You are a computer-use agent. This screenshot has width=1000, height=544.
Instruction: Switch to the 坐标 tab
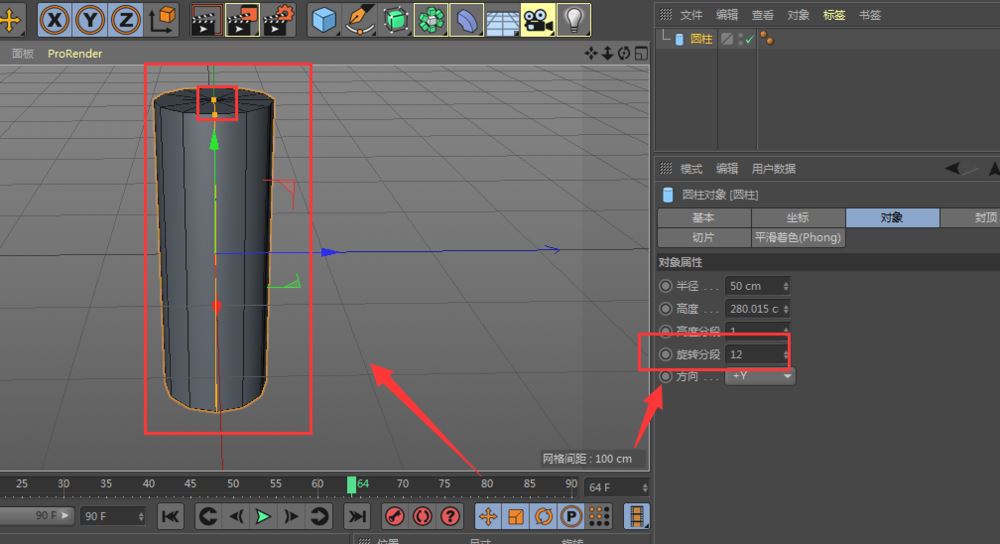(x=797, y=217)
